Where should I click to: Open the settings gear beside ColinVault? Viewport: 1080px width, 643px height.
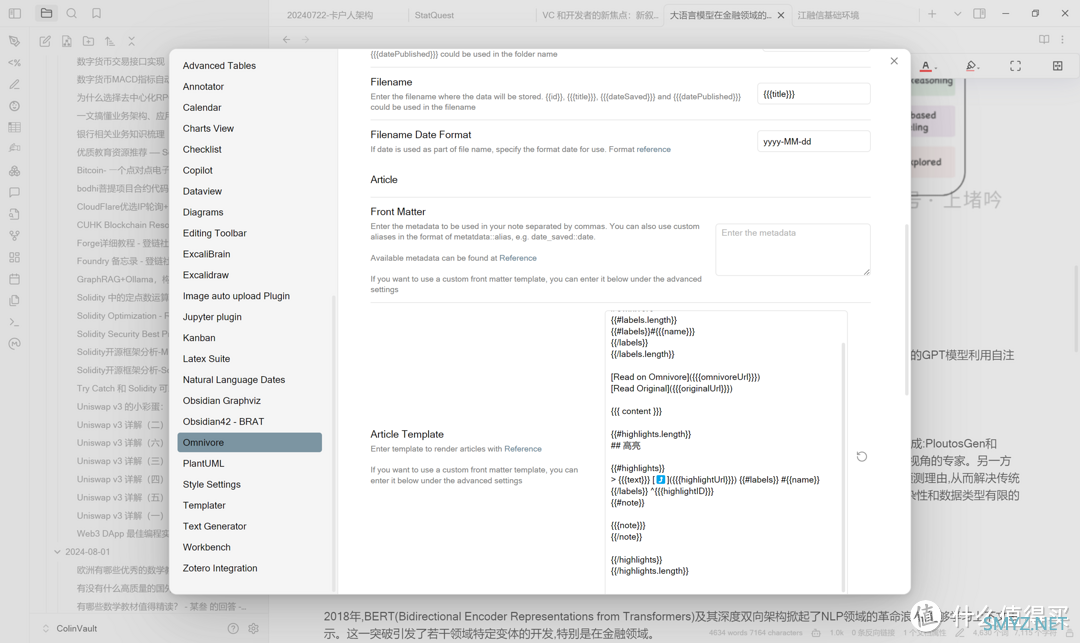[253, 628]
